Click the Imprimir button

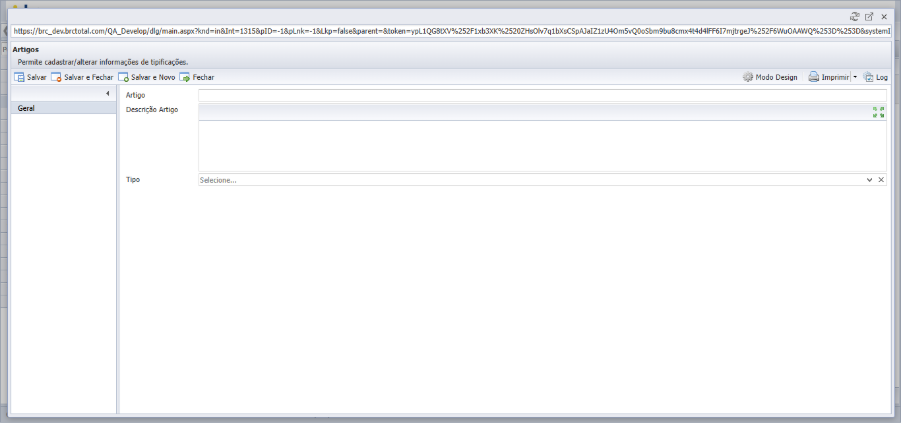pyautogui.click(x=829, y=77)
